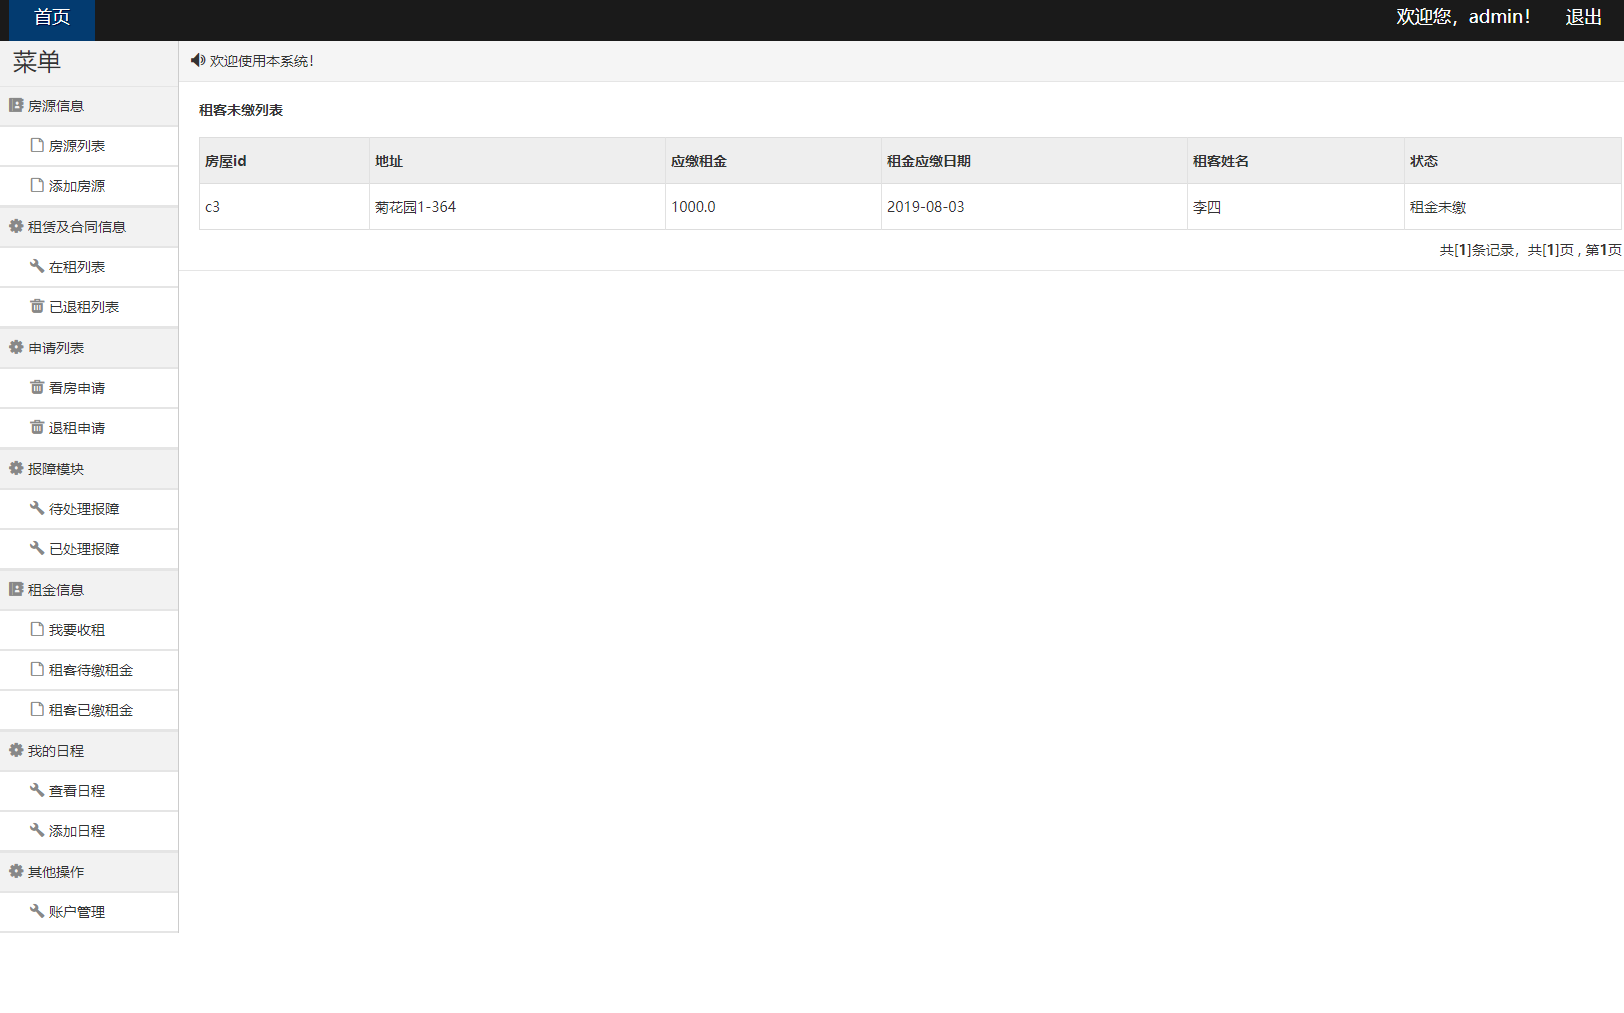Click the gear icon beside 报障模块
Image resolution: width=1624 pixels, height=1013 pixels.
click(16, 468)
